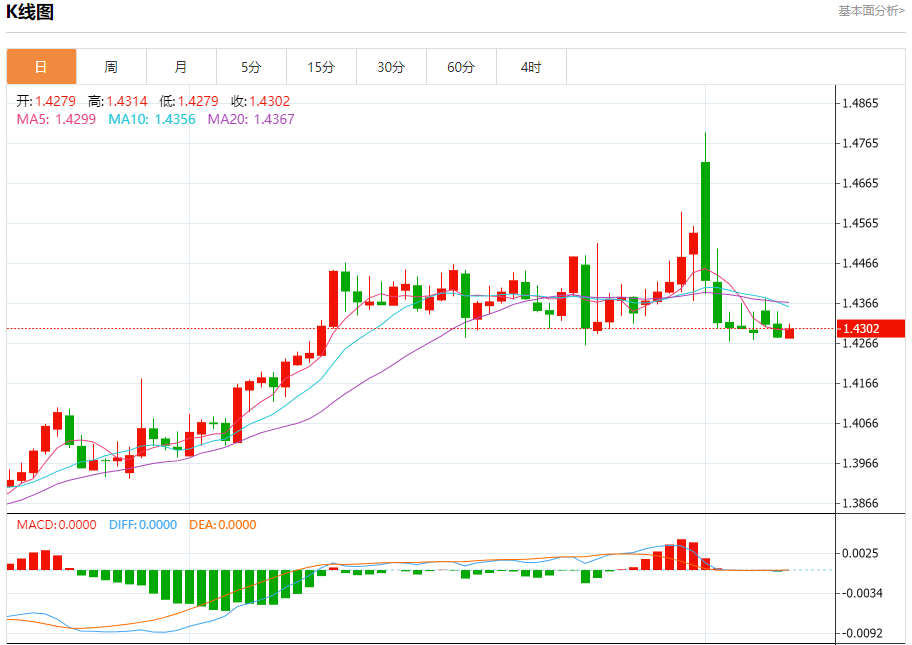This screenshot has height=645, width=912.
Task: Click the K线图 heading
Action: click(30, 12)
